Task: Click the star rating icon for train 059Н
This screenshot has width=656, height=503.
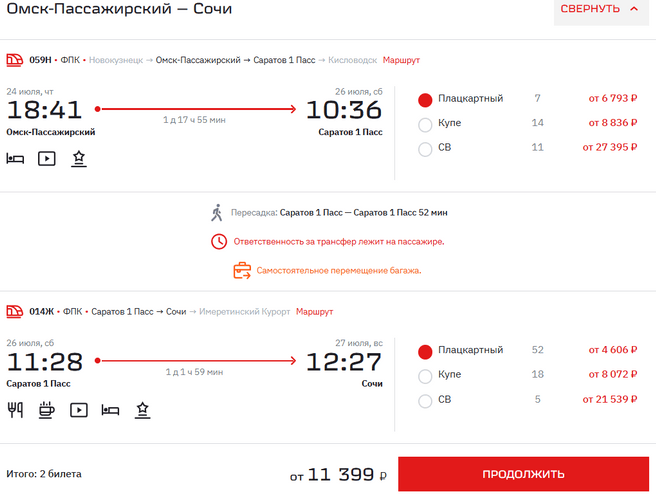Action: tap(78, 158)
